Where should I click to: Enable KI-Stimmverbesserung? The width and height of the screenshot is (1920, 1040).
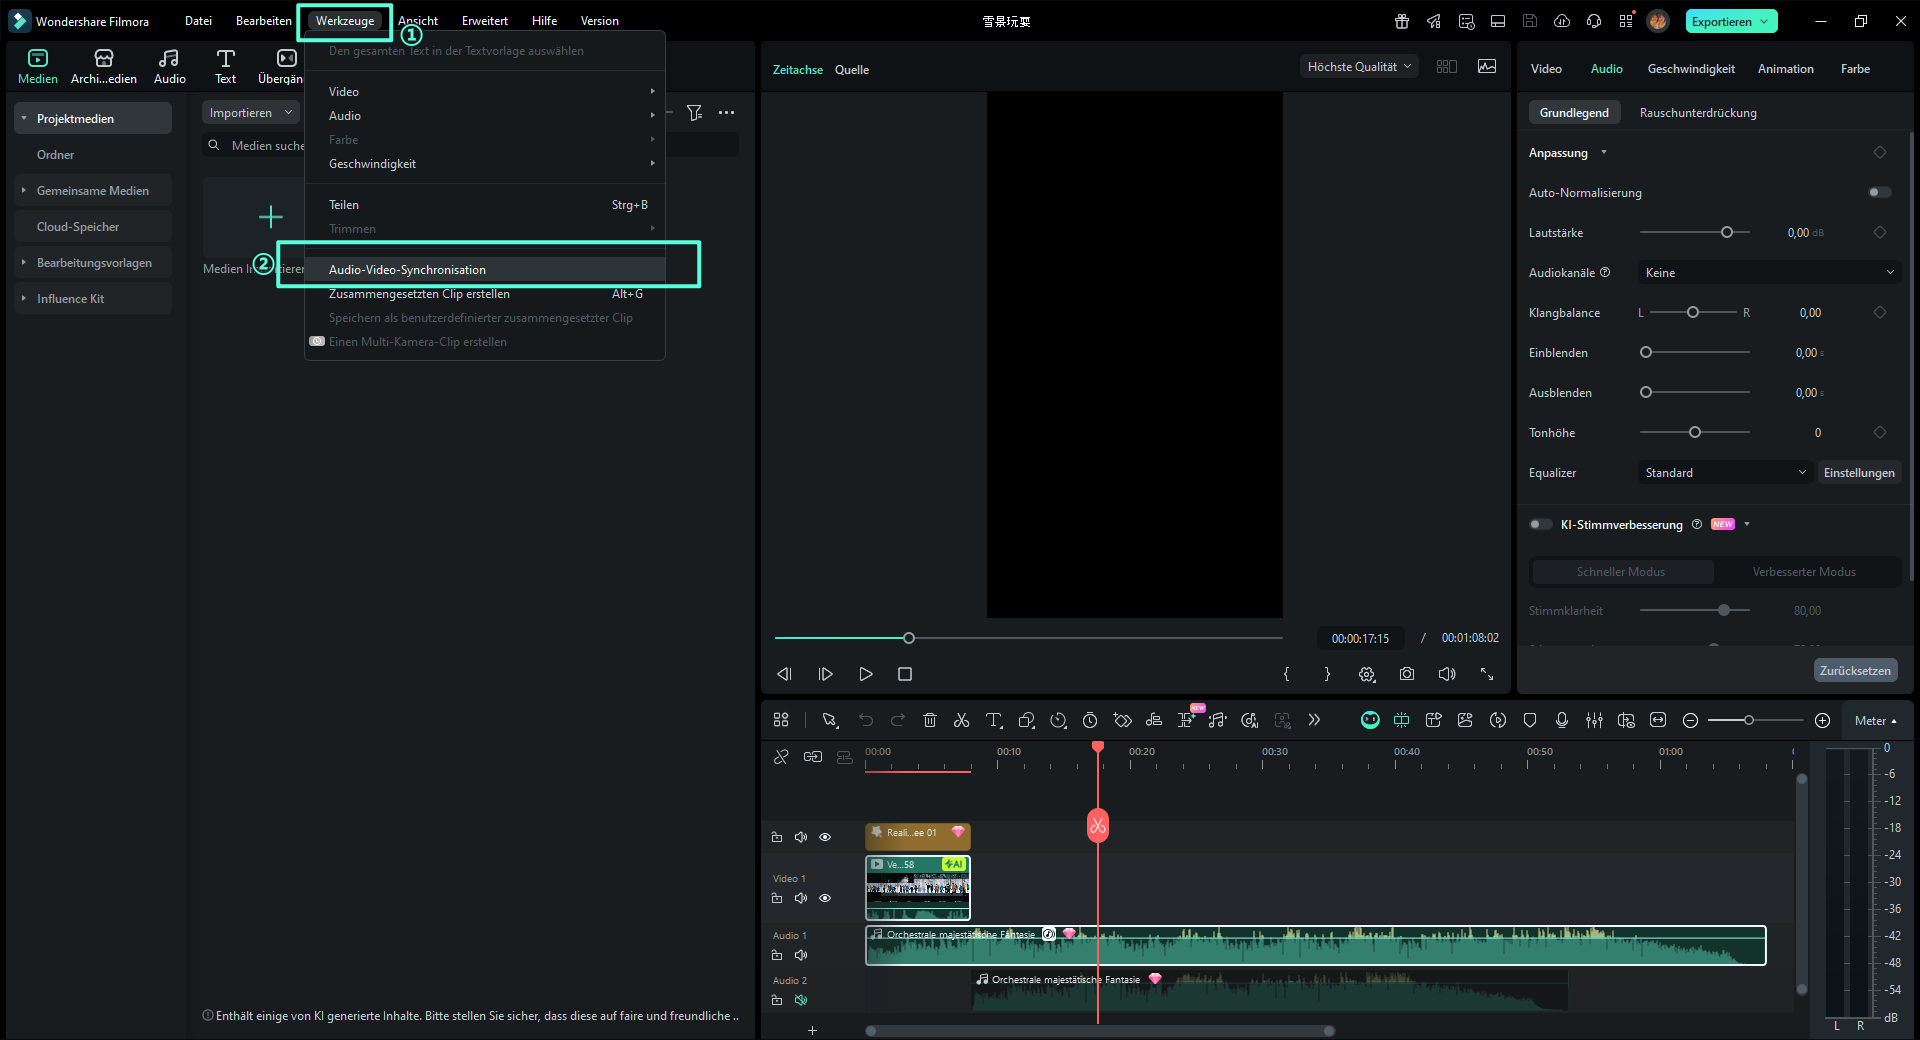tap(1540, 524)
